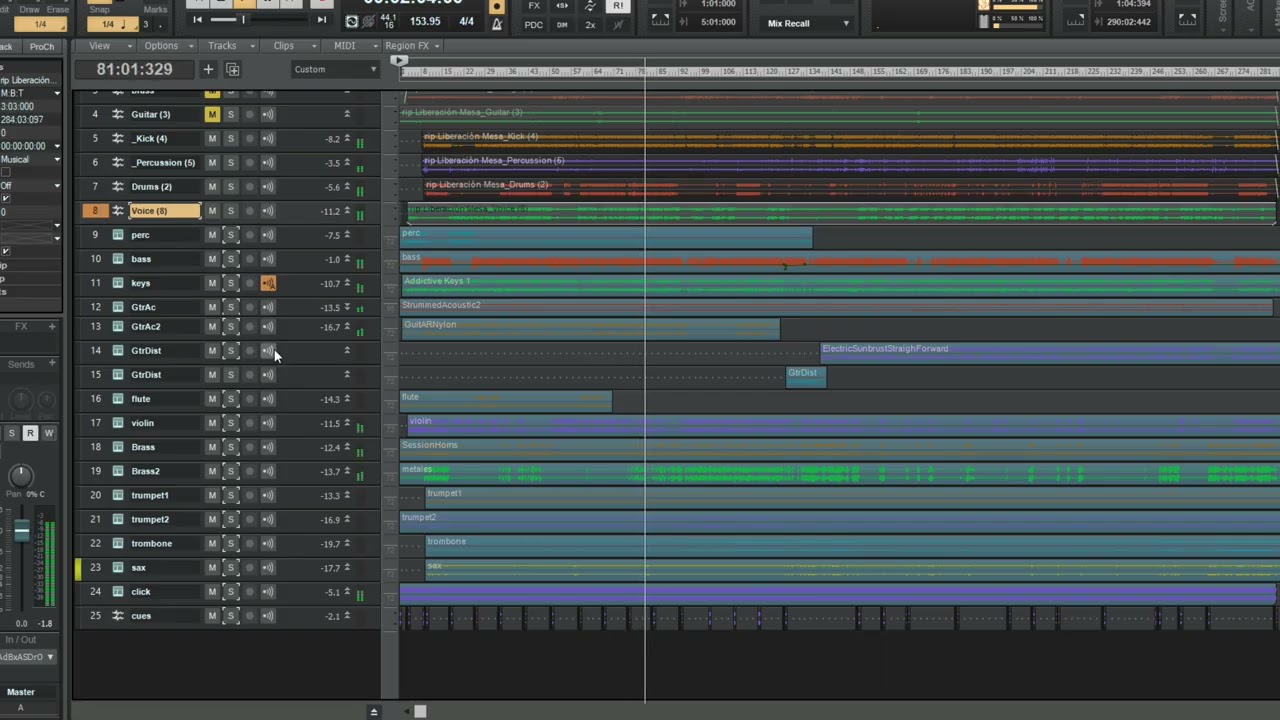Viewport: 1280px width, 720px height.
Task: Click the DIM solo button
Action: (562, 24)
